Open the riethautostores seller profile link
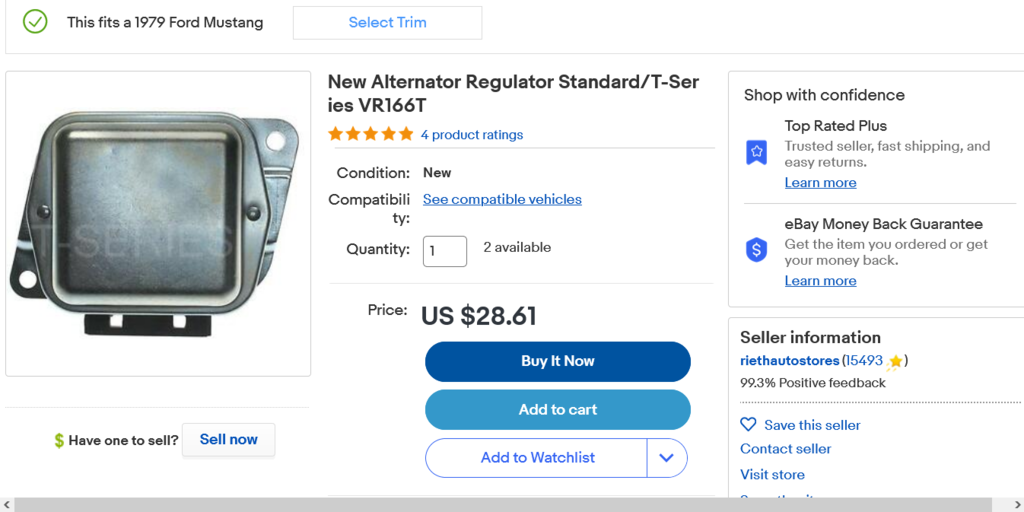1024x512 pixels. pyautogui.click(x=789, y=360)
